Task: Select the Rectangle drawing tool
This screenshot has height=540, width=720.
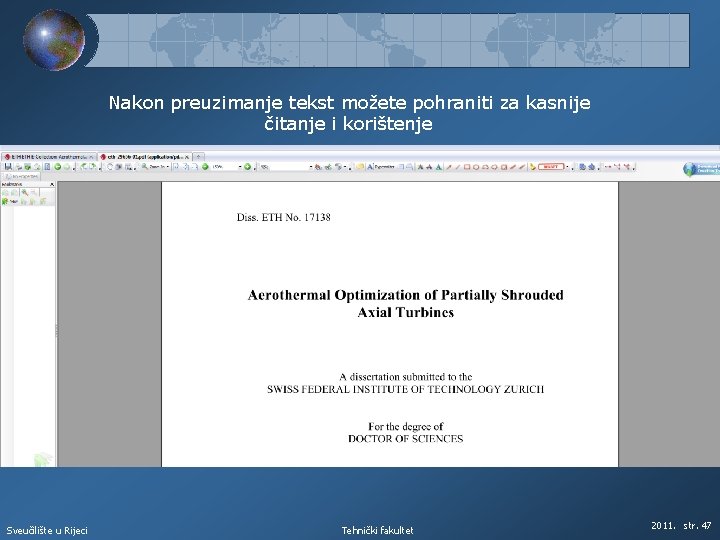Action: pyautogui.click(x=467, y=167)
